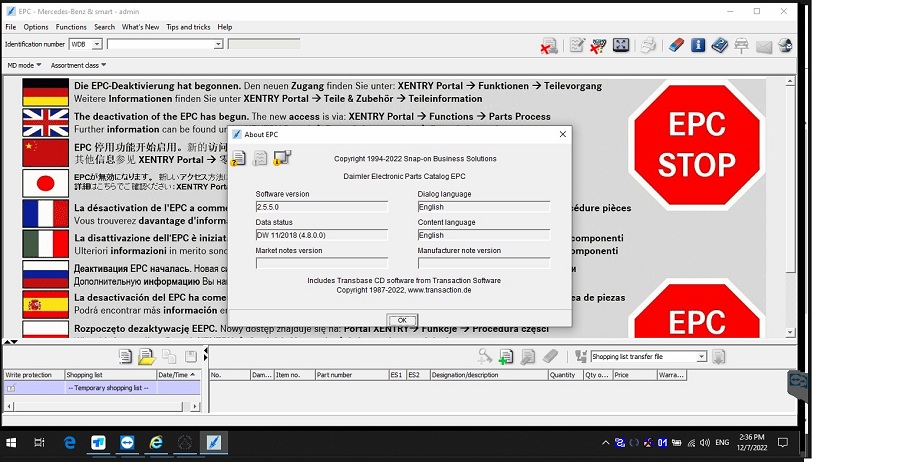This screenshot has width=900, height=462.
Task: Click the printer icon in toolbar
Action: click(648, 45)
